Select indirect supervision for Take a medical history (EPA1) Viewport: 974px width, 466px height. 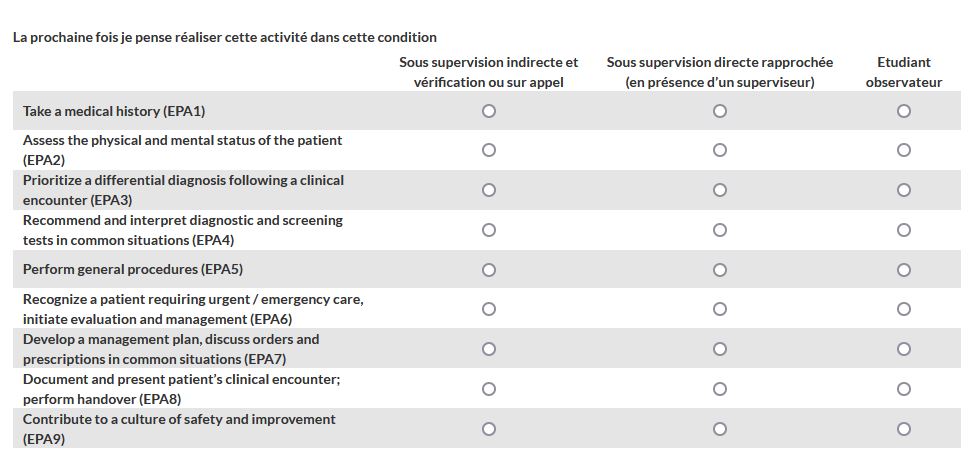click(x=489, y=111)
